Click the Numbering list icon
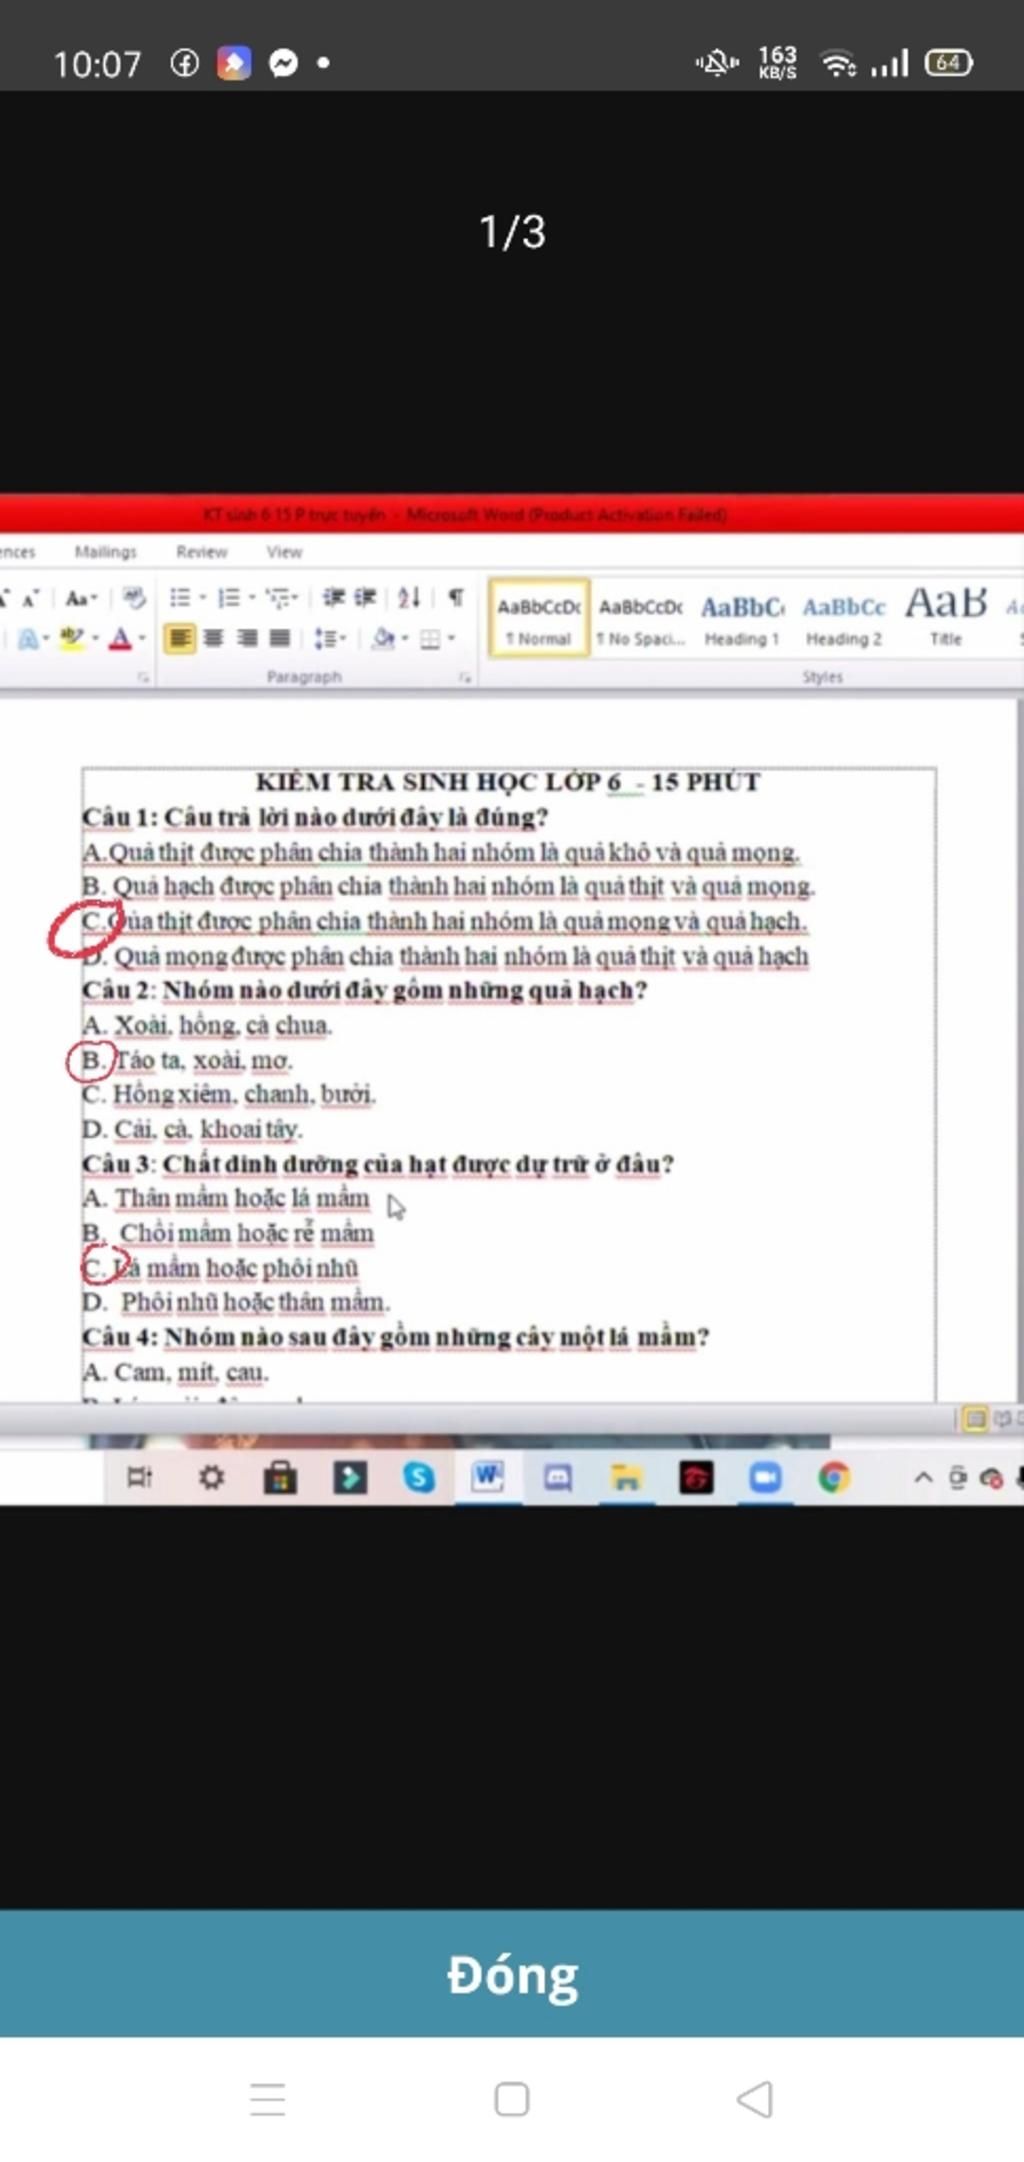This screenshot has width=1024, height=2162. pos(229,598)
